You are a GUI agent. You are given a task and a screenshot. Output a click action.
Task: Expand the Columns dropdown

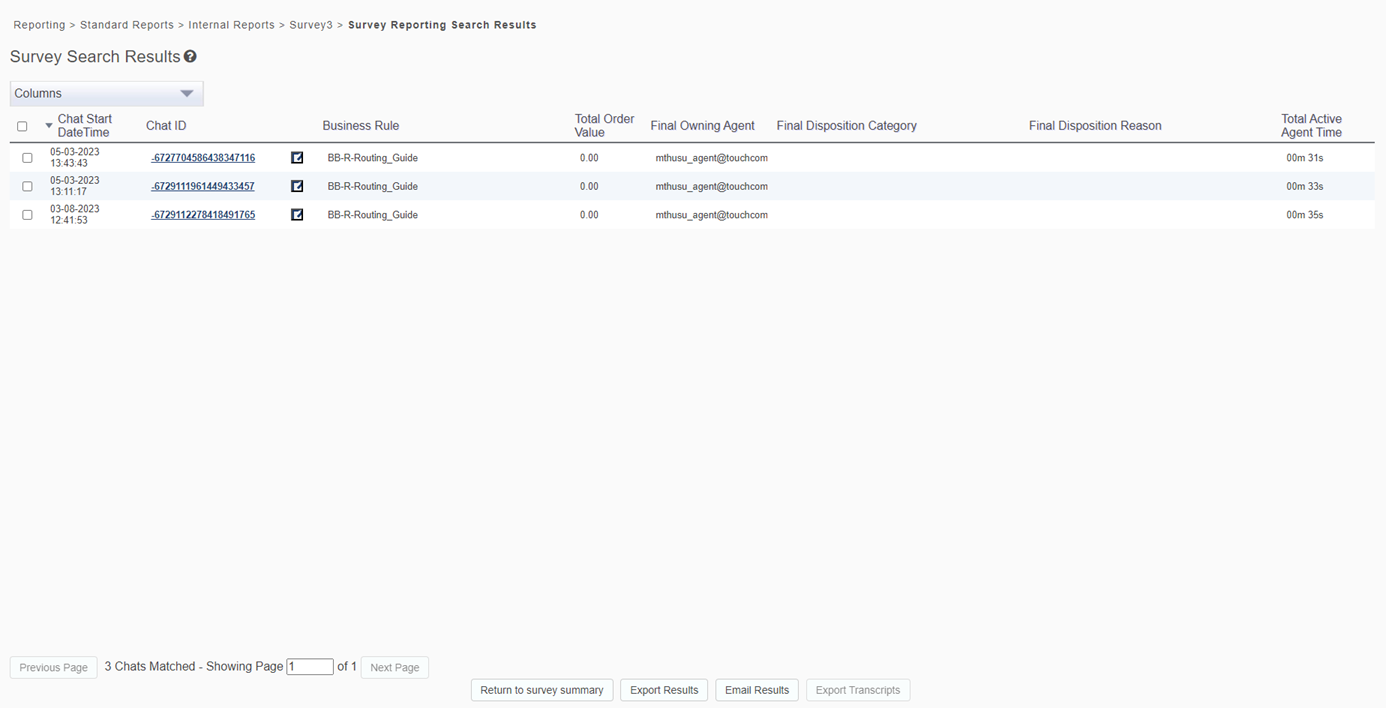tap(106, 93)
